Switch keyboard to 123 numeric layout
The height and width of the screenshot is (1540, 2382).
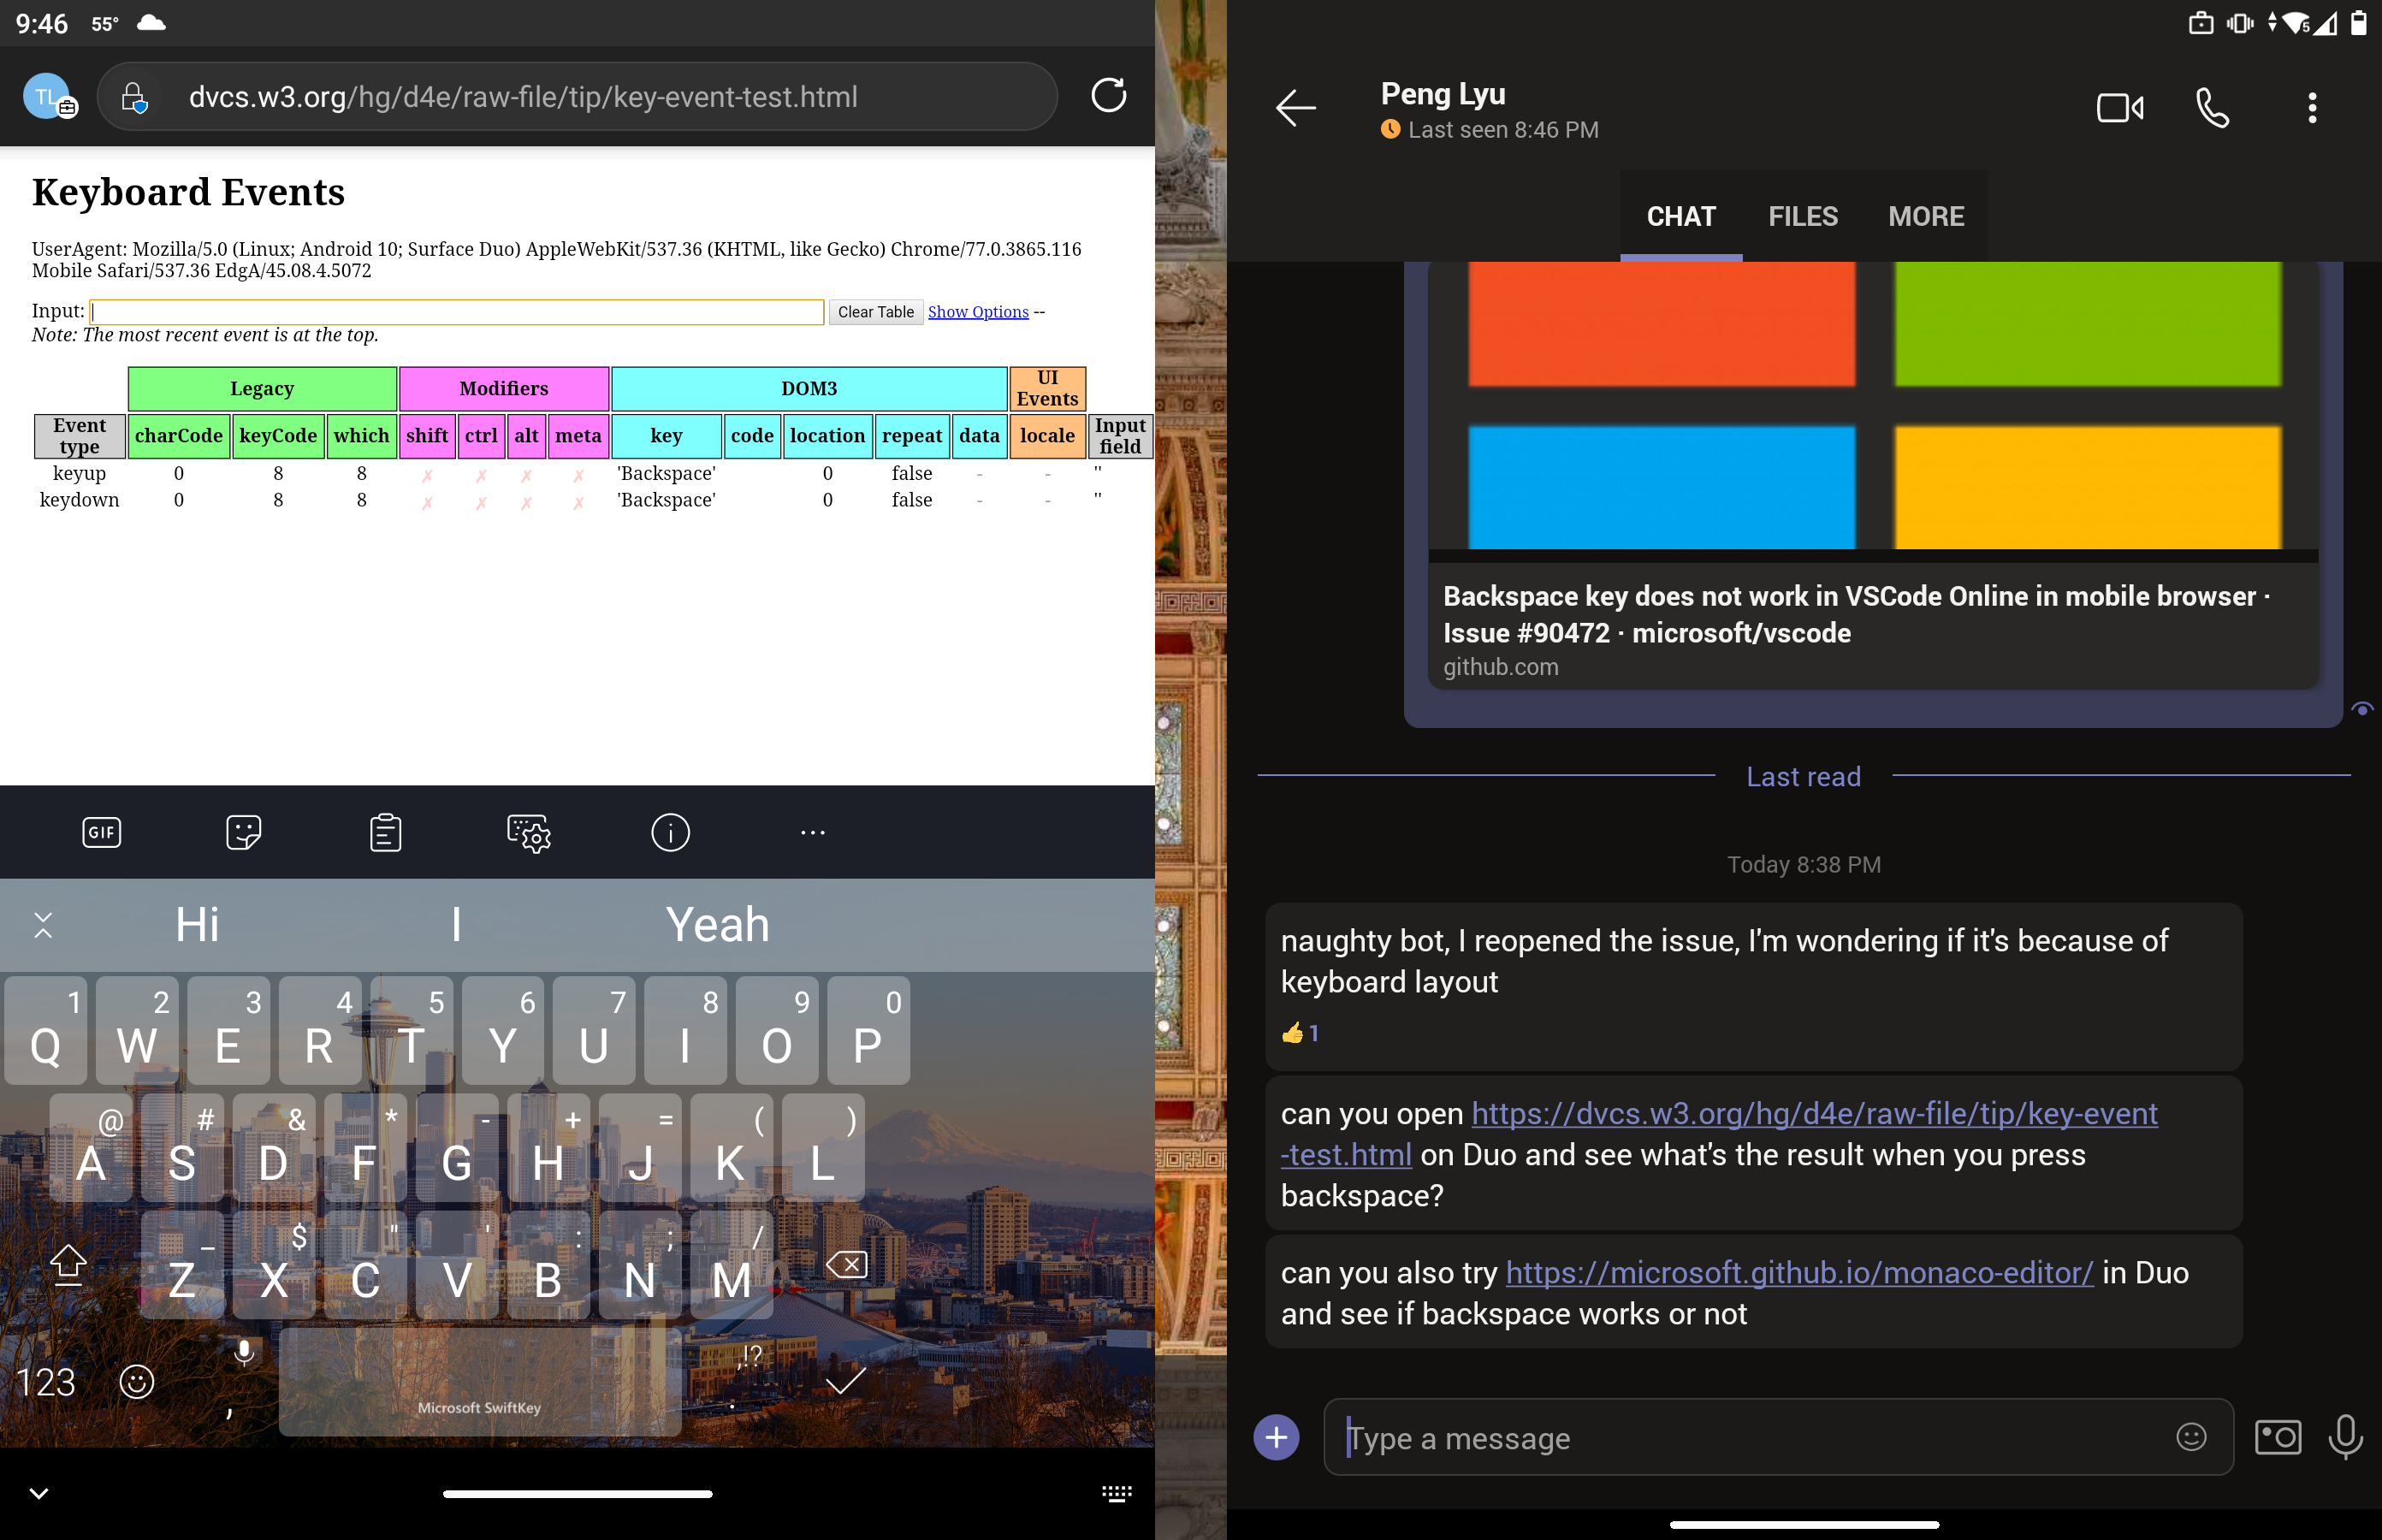coord(48,1381)
